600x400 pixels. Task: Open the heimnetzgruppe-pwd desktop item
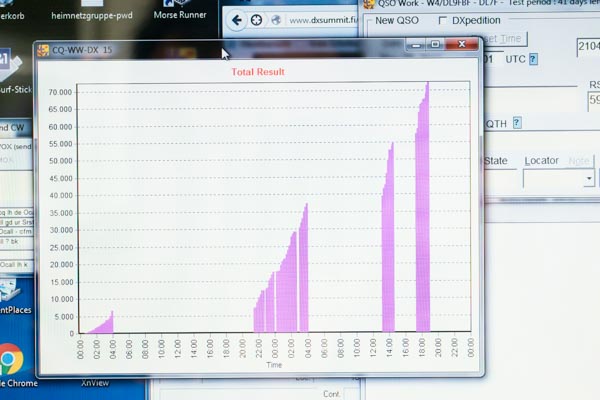(x=92, y=12)
